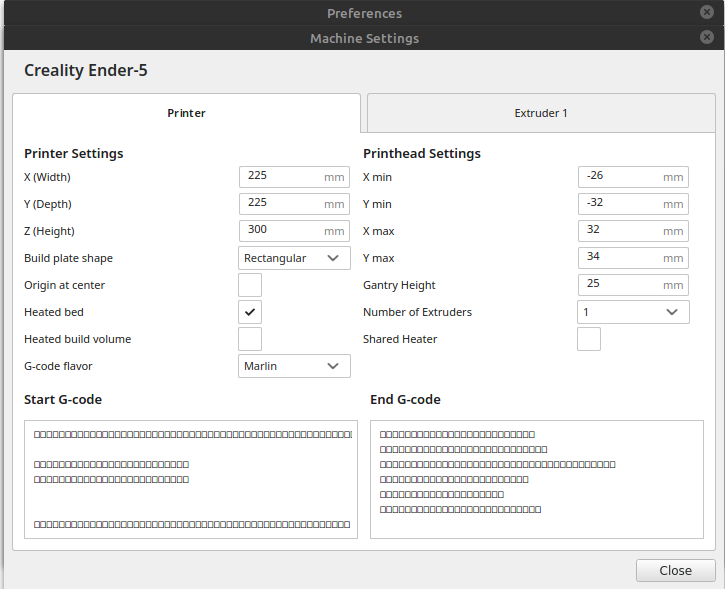Image resolution: width=725 pixels, height=589 pixels.
Task: Uncheck the Heated bed checkbox
Action: click(x=250, y=312)
